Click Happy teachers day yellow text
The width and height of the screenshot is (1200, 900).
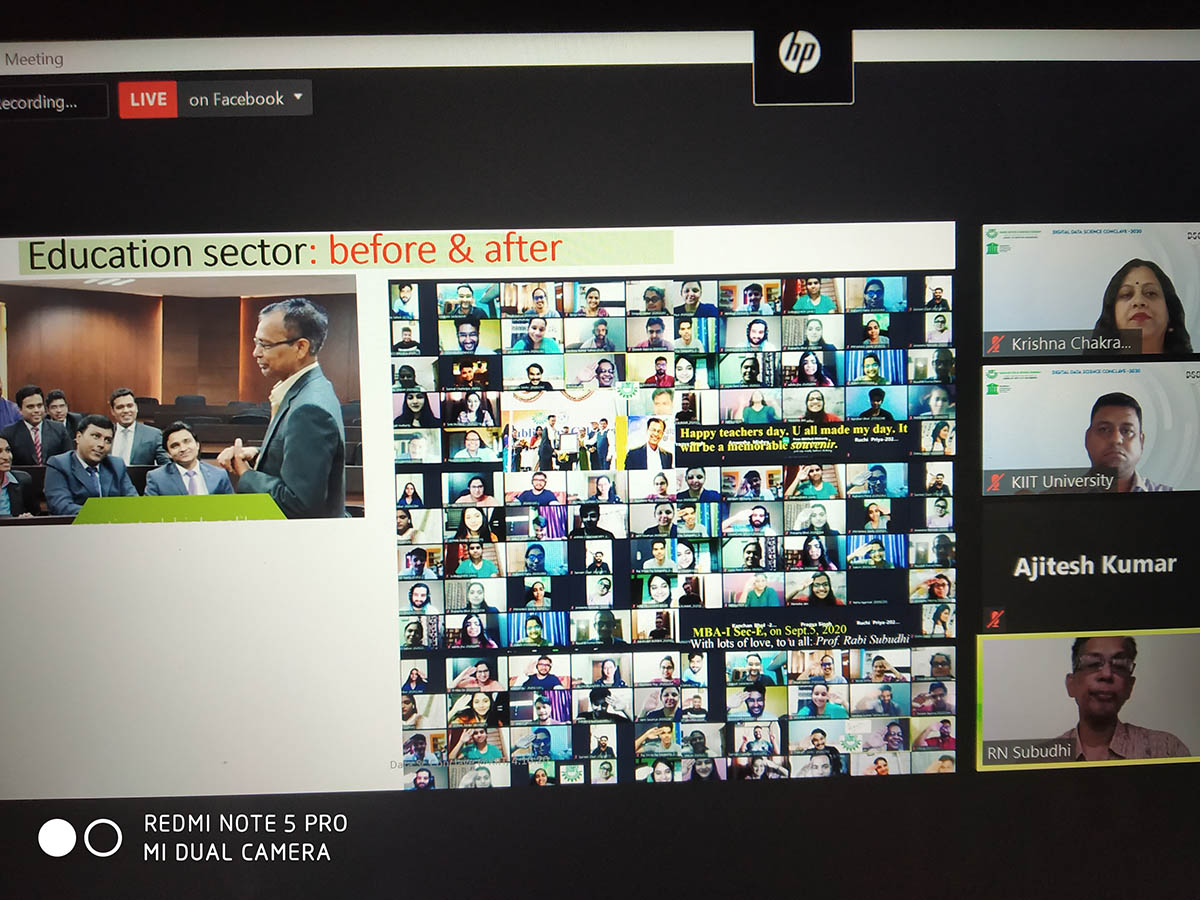coord(793,441)
